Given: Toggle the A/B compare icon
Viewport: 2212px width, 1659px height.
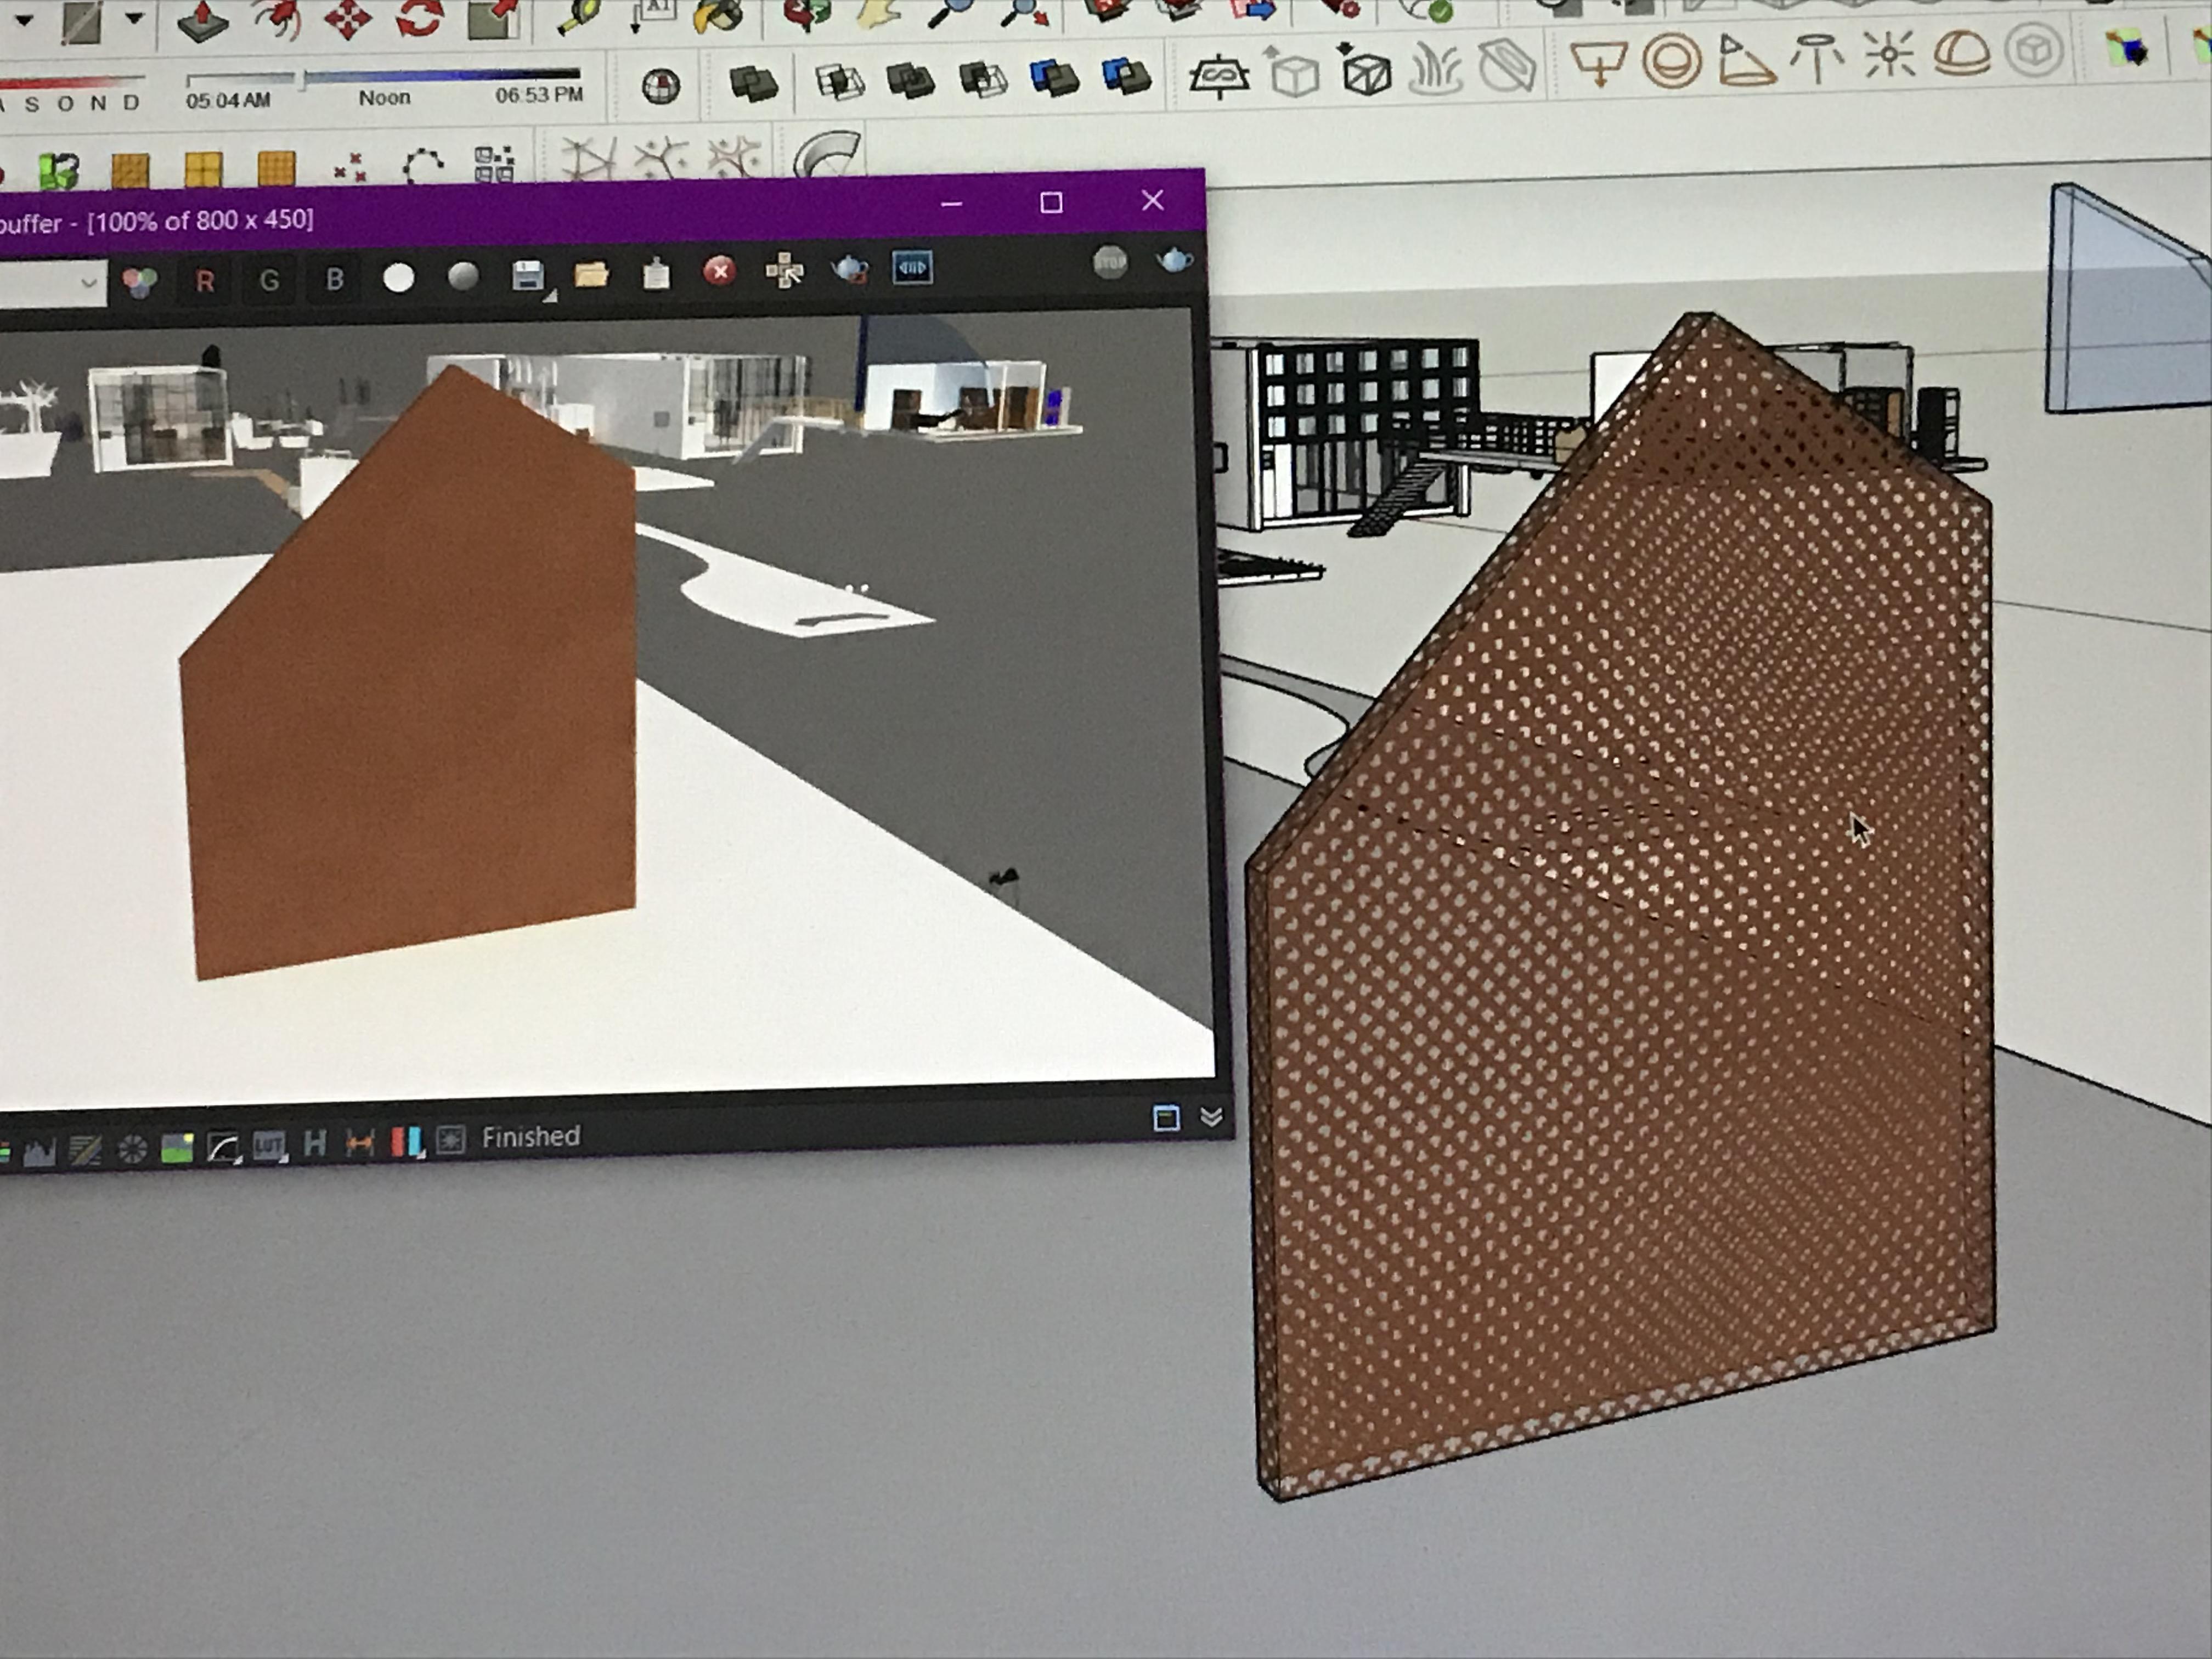Looking at the screenshot, I should pos(911,268).
